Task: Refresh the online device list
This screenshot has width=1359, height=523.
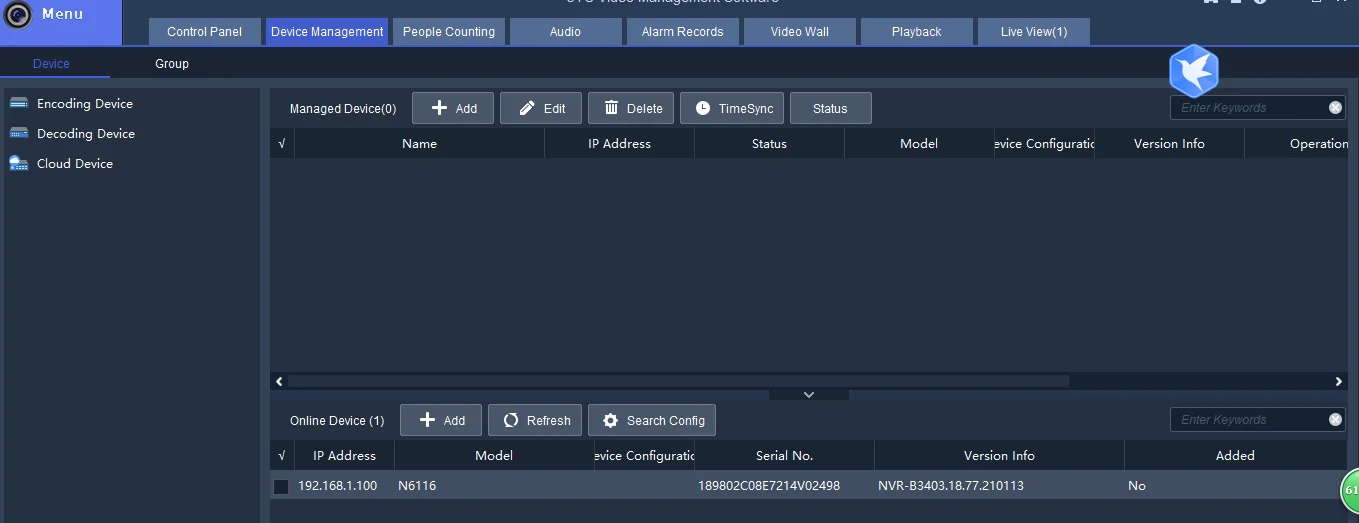Action: (x=535, y=420)
